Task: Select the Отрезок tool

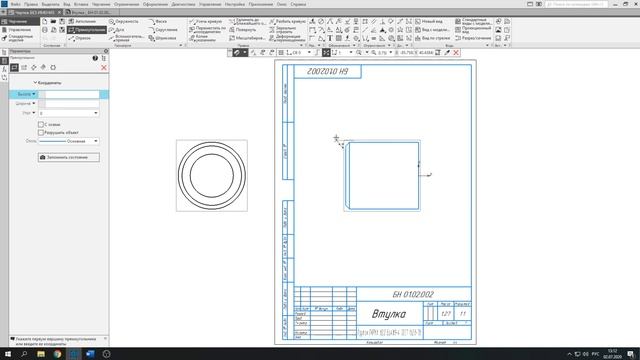Action: [80, 38]
